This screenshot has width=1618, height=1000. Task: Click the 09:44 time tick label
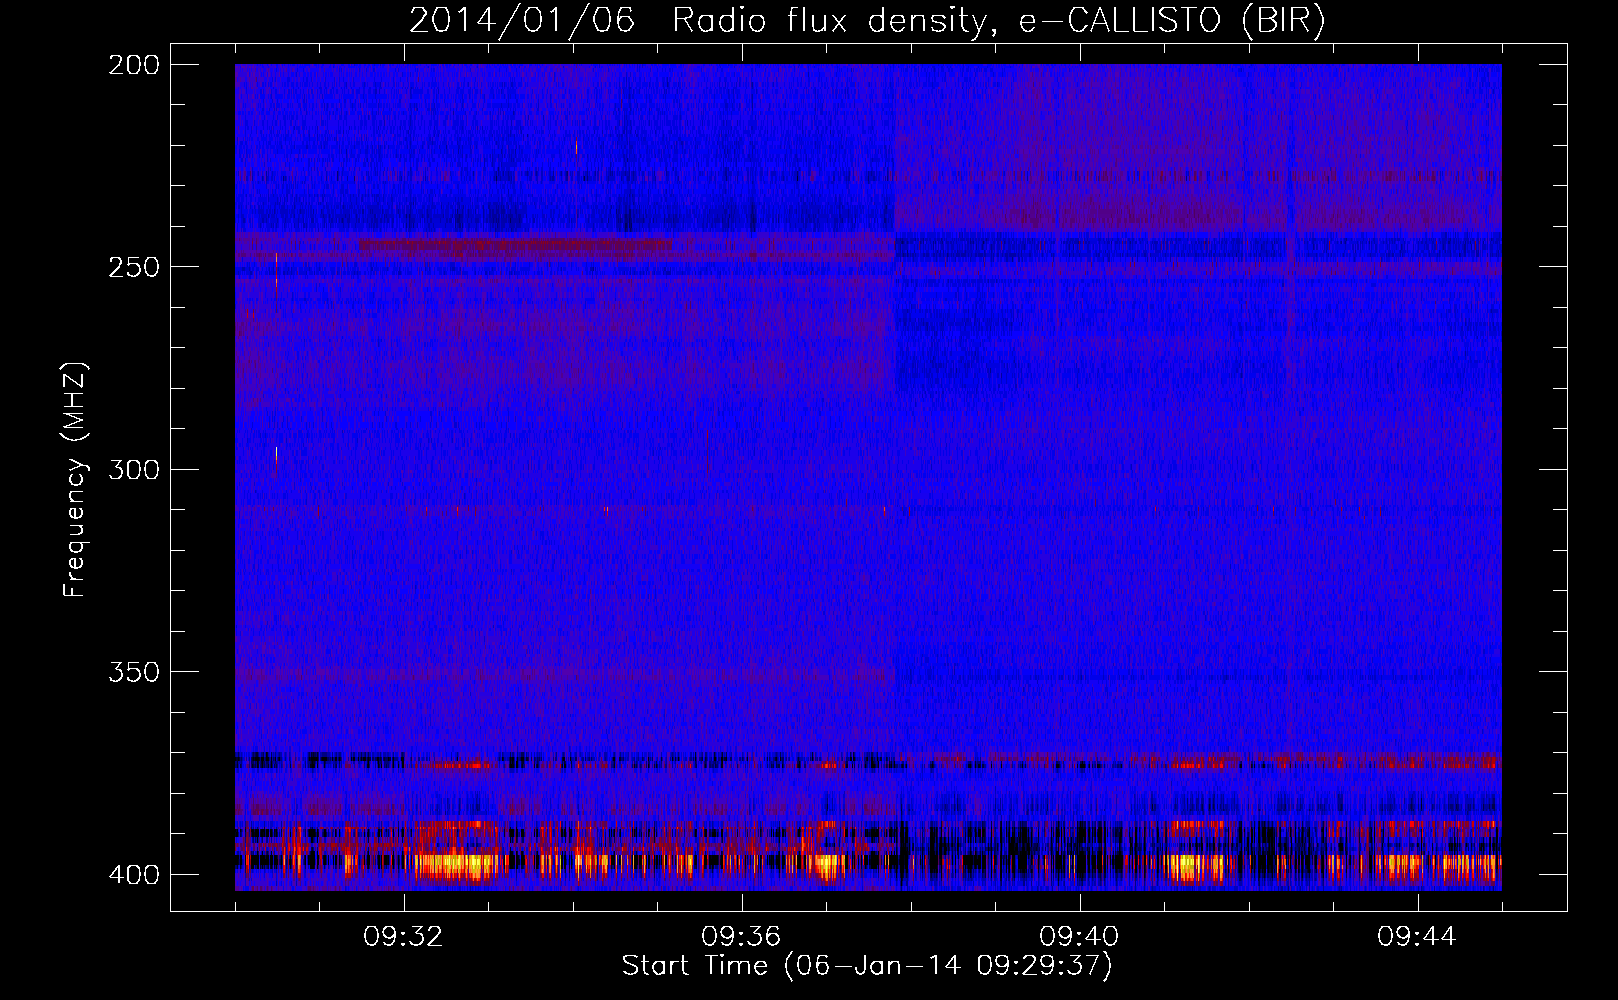1417,937
